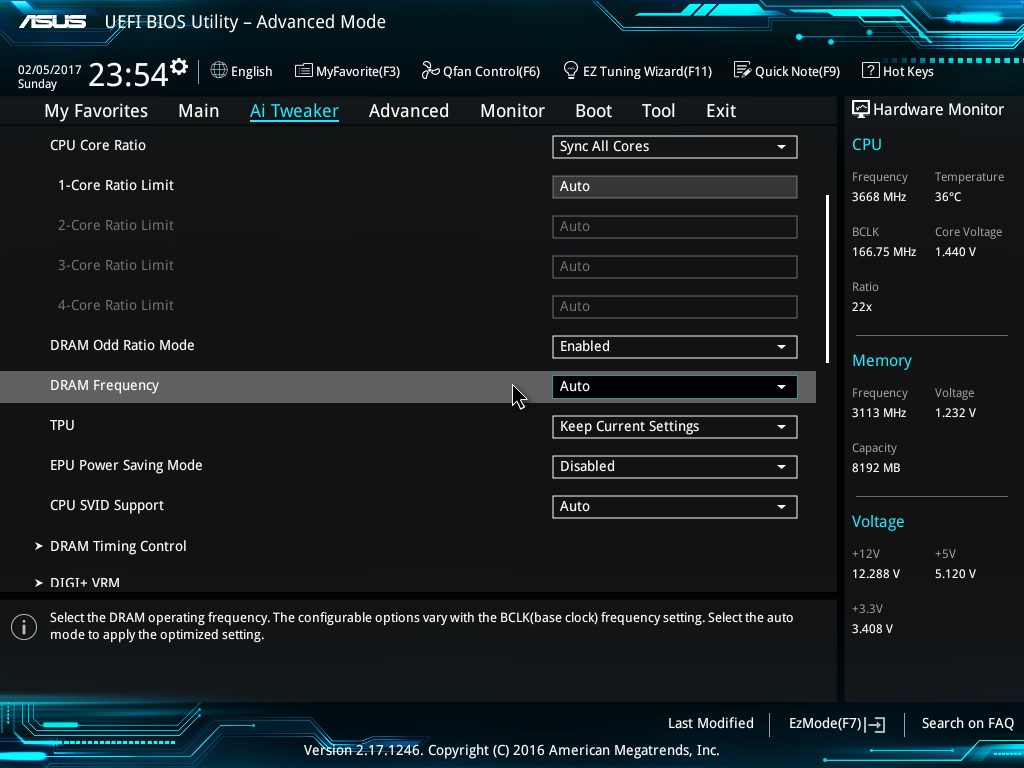Open the EPU Power Saving Mode dropdown
1024x768 pixels.
click(675, 466)
